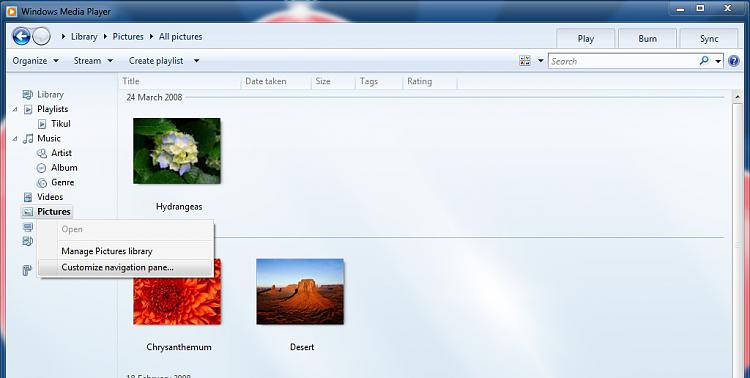Open Help with the question mark icon
This screenshot has height=378, width=750.
click(734, 61)
